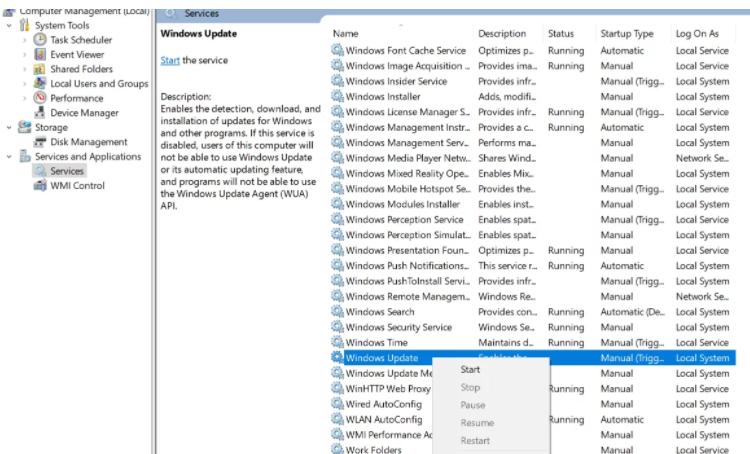Click gear icon of Windows Security Service
Screen dimensions: 750x454
coord(337,327)
